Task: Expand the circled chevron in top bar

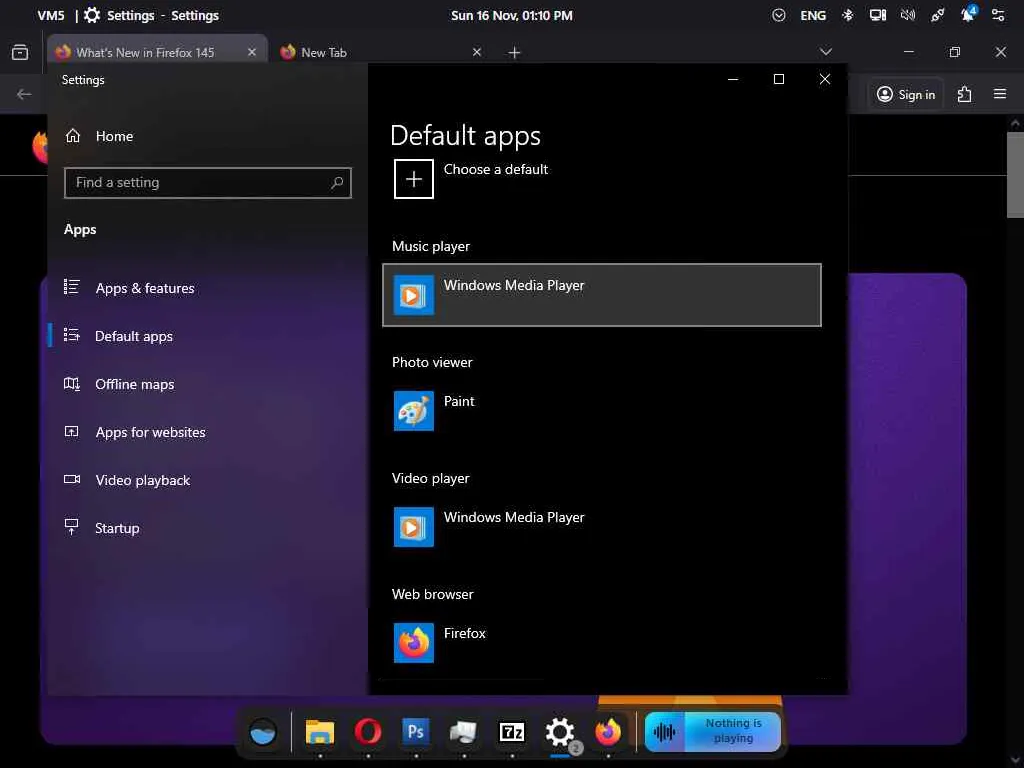Action: 778,15
